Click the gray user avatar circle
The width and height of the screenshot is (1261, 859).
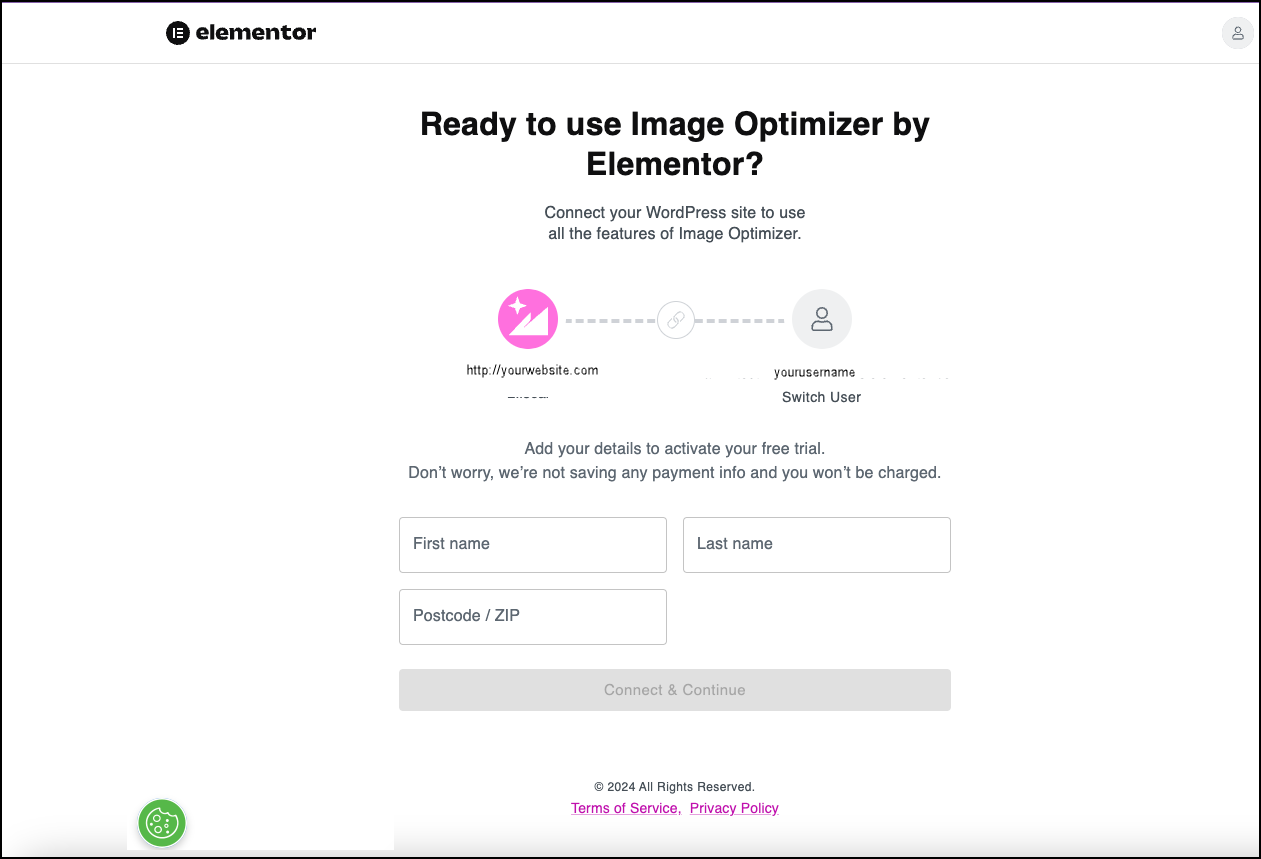pos(822,319)
